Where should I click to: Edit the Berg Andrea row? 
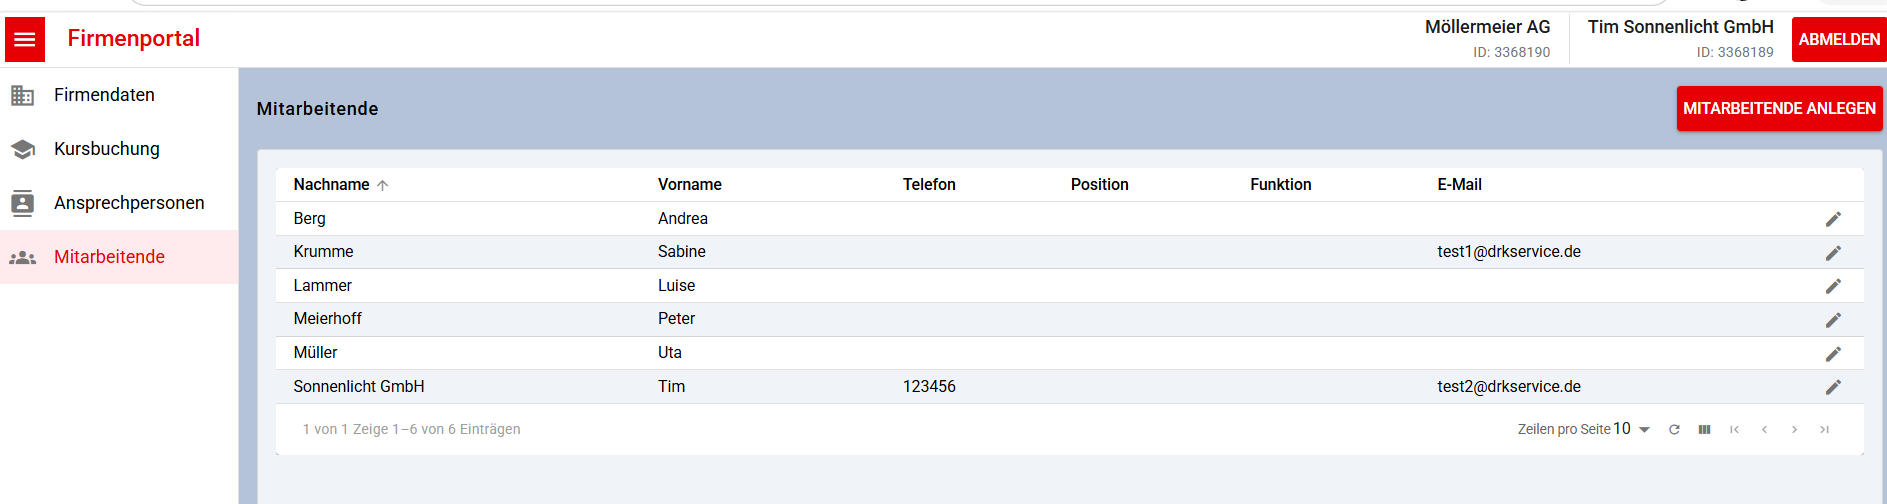click(1833, 219)
